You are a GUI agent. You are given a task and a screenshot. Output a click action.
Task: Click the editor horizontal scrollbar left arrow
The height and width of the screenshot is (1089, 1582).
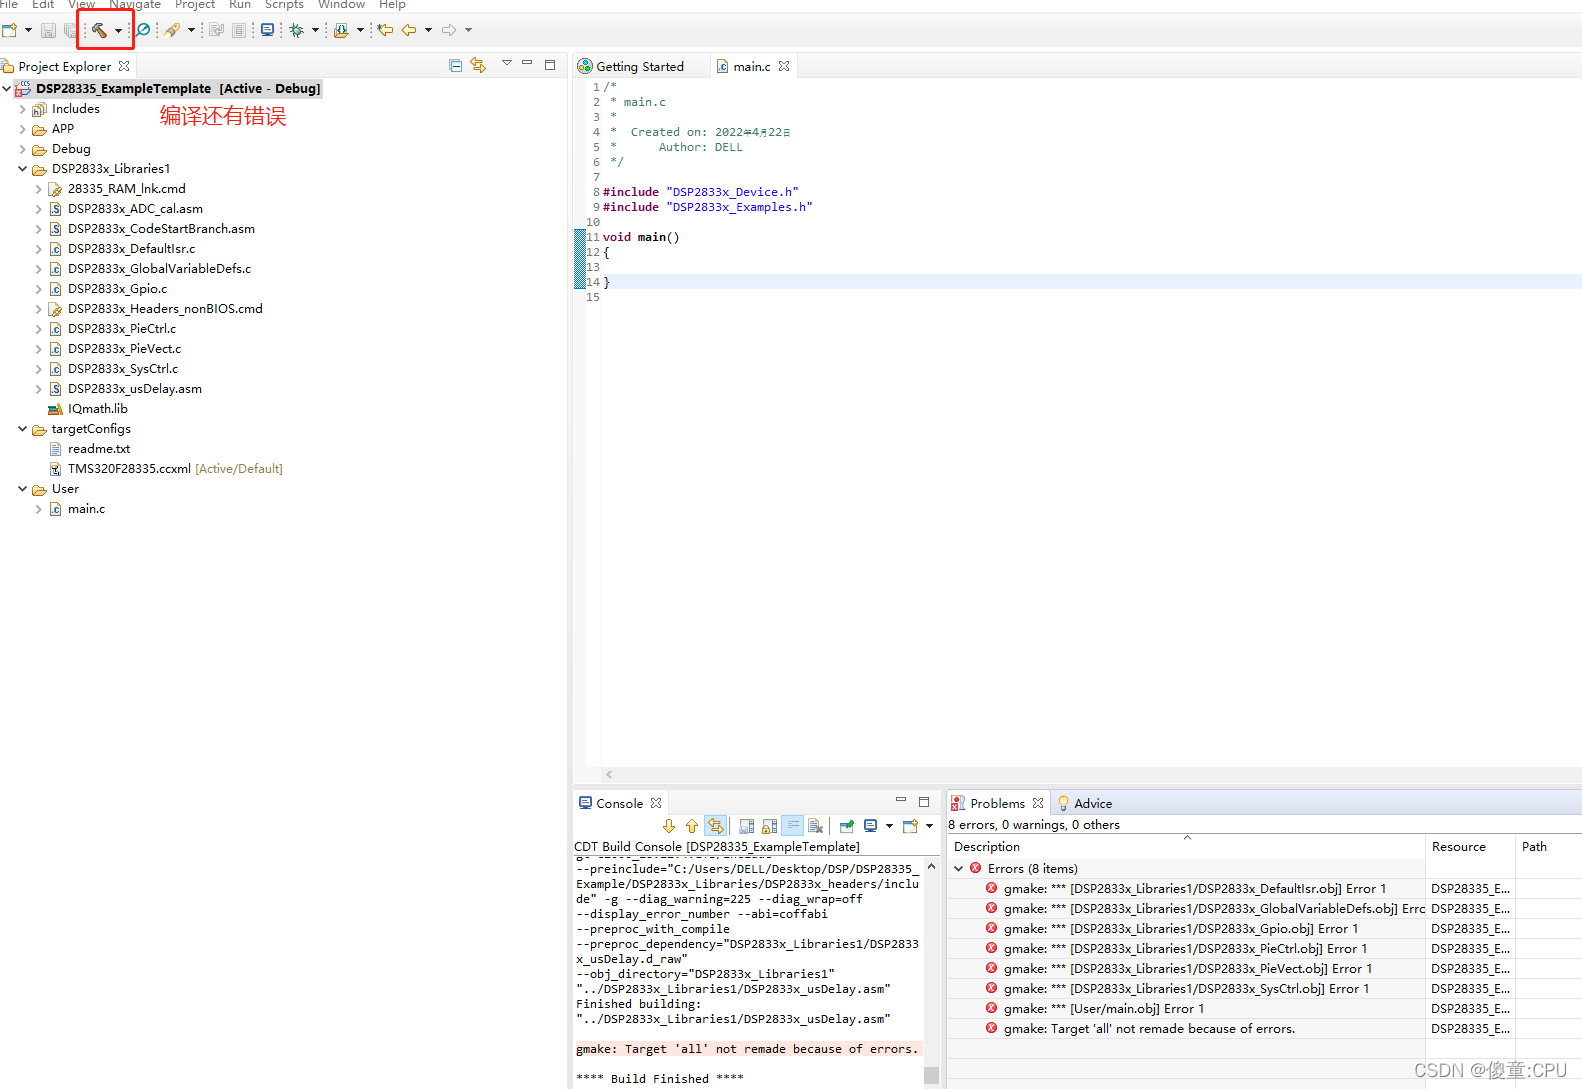(x=609, y=774)
